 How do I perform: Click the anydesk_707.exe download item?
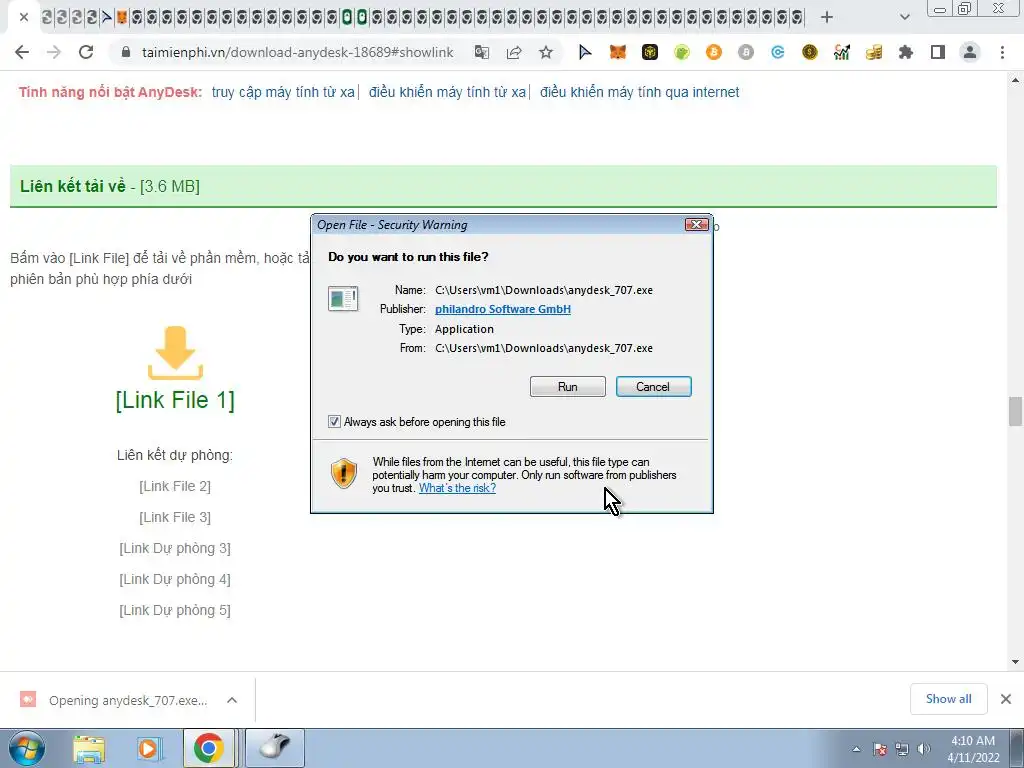click(127, 700)
